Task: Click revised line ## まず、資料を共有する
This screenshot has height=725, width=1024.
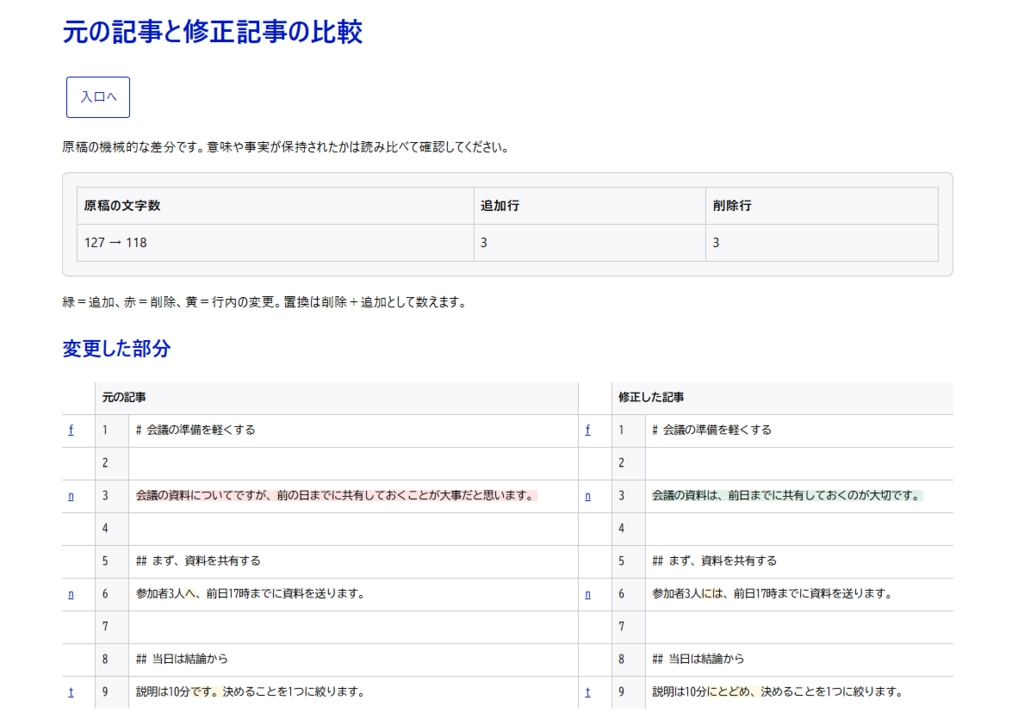Action: pyautogui.click(x=714, y=561)
